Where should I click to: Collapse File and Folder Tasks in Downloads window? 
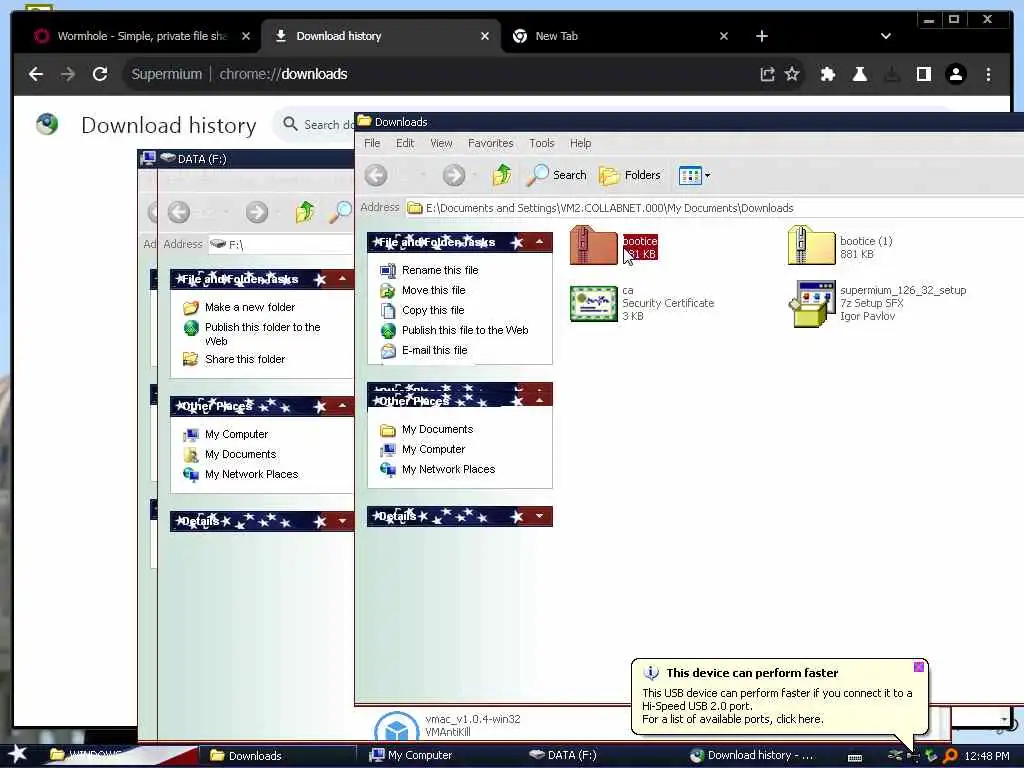pyautogui.click(x=539, y=242)
